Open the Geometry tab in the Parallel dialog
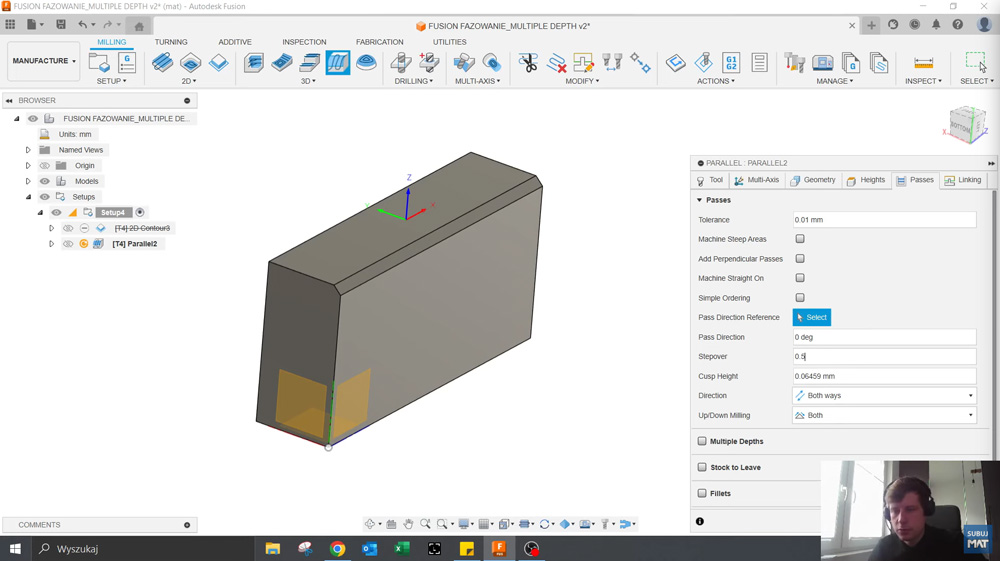This screenshot has height=561, width=1000. coord(813,180)
